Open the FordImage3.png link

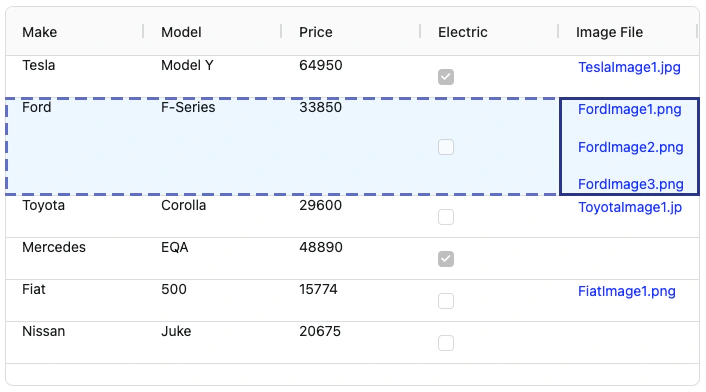click(630, 184)
